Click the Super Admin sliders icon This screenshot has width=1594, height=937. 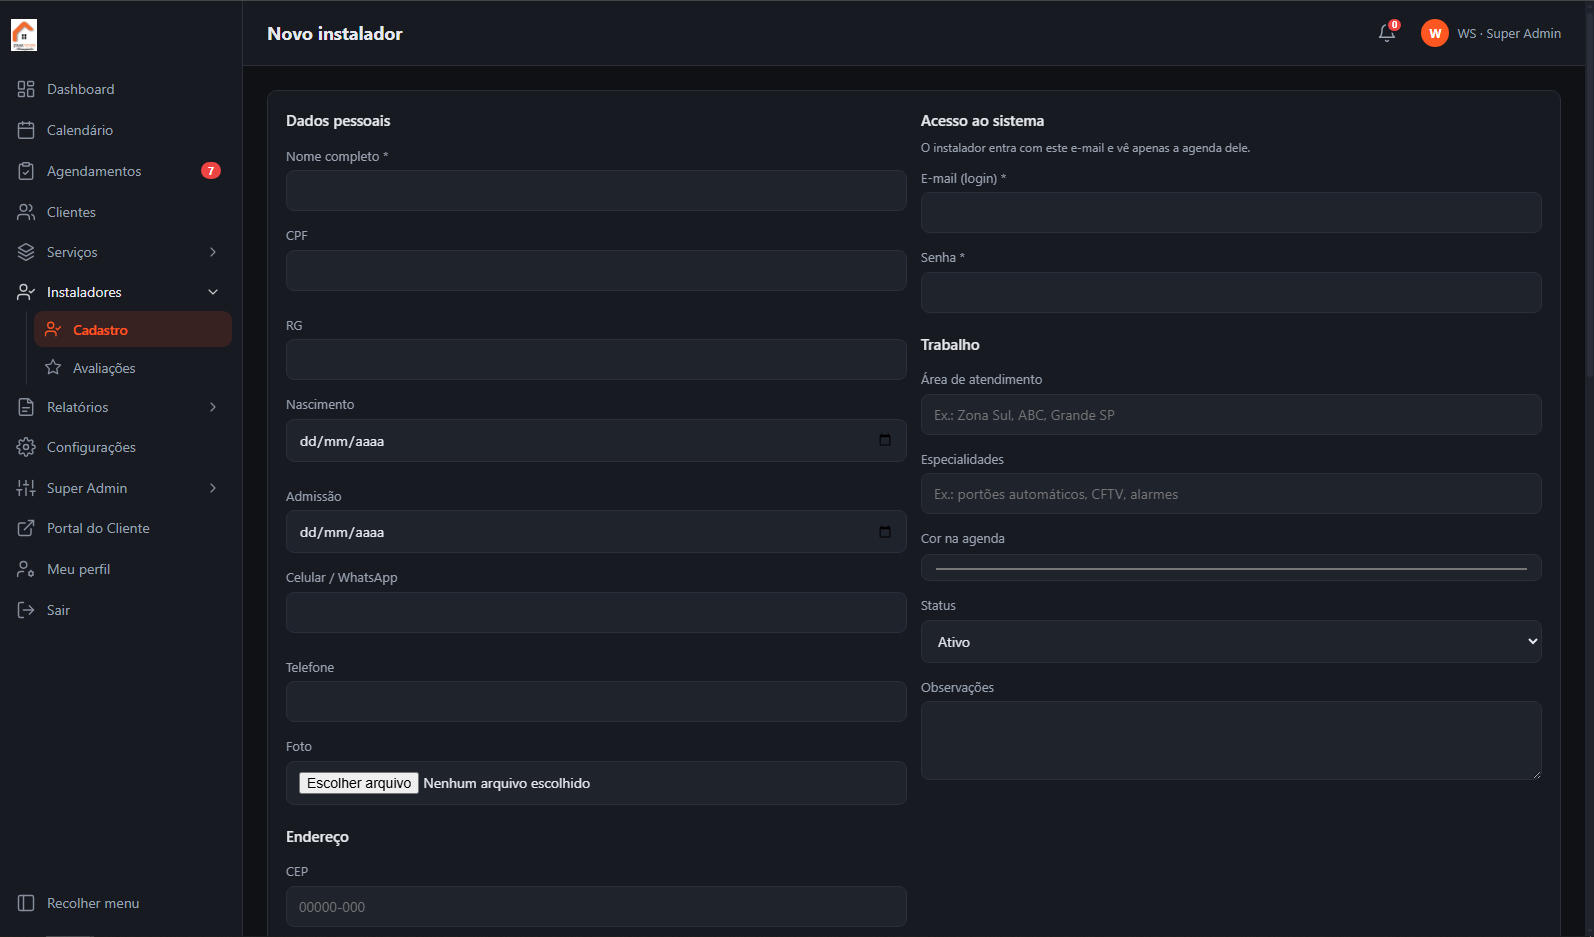coord(26,488)
